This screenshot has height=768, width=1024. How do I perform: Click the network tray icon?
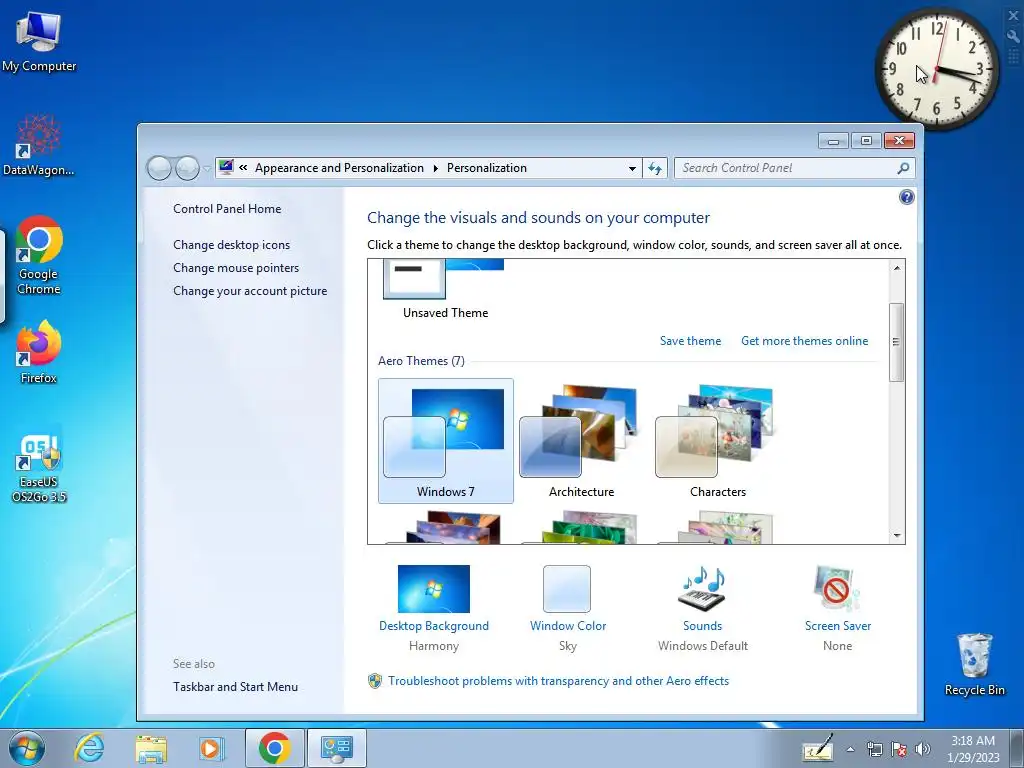coord(874,750)
